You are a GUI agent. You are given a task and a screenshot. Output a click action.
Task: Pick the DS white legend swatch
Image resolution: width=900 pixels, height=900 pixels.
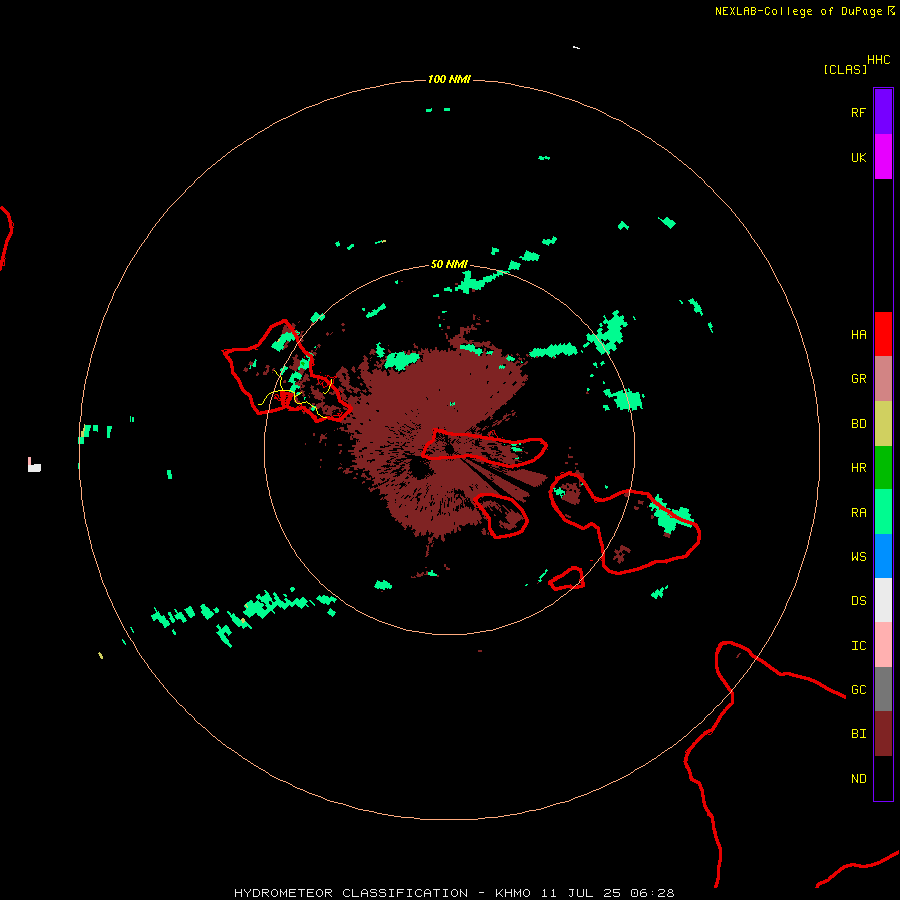coord(883,600)
